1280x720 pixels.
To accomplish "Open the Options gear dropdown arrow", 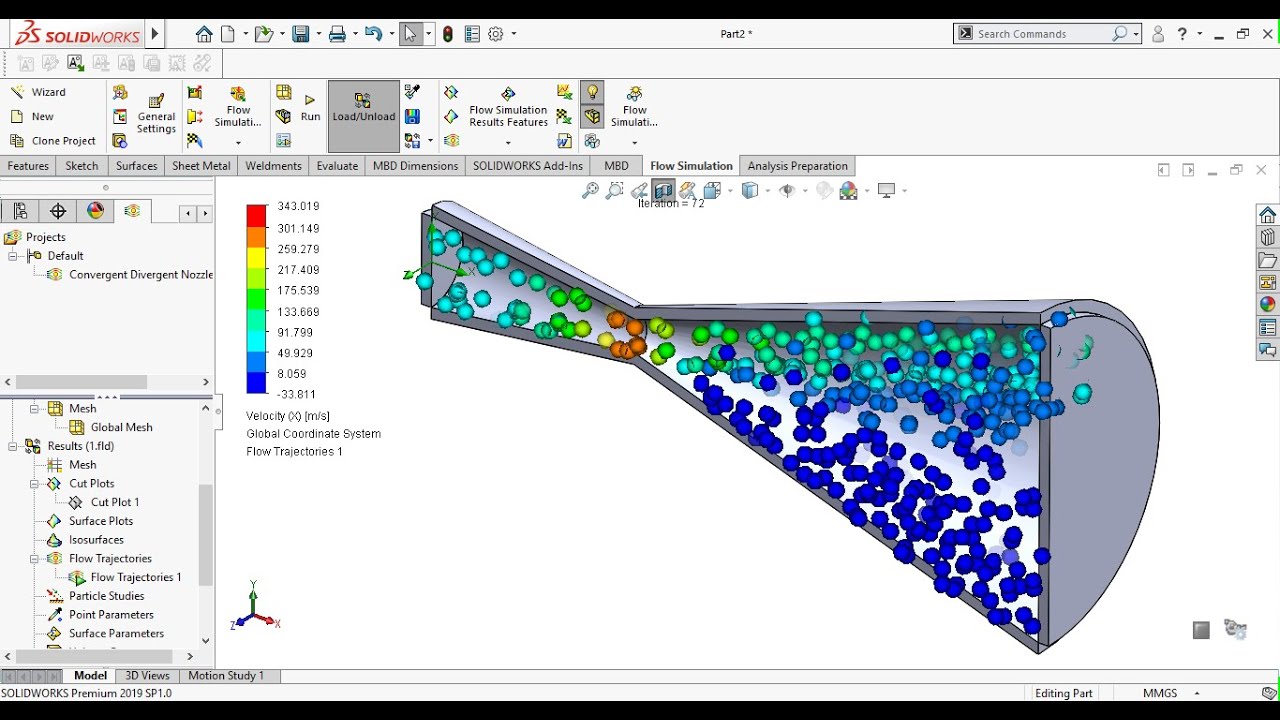I will [x=514, y=34].
